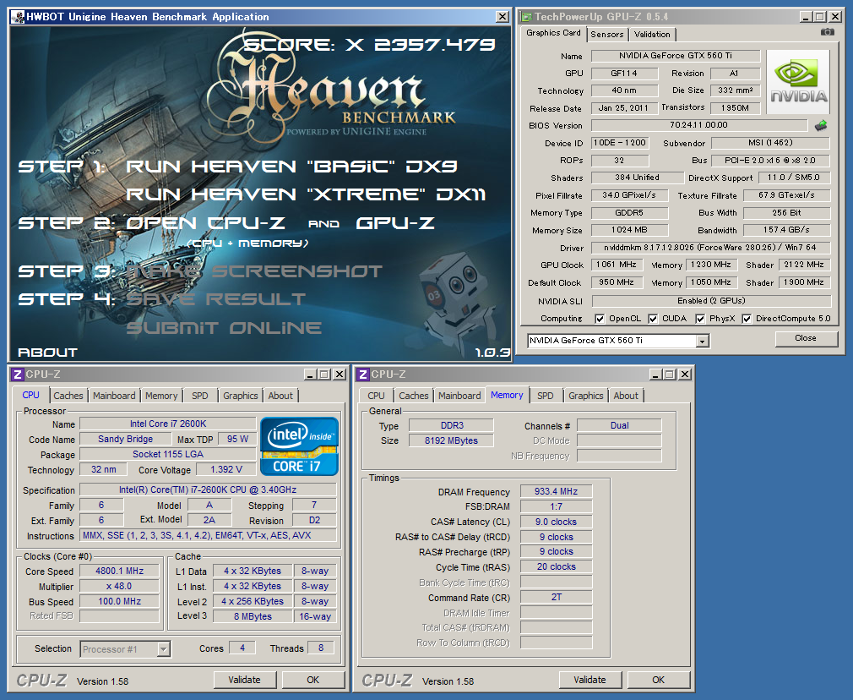Image resolution: width=853 pixels, height=700 pixels.
Task: Open Graphics tab in left CPU-Z window
Action: 240,396
